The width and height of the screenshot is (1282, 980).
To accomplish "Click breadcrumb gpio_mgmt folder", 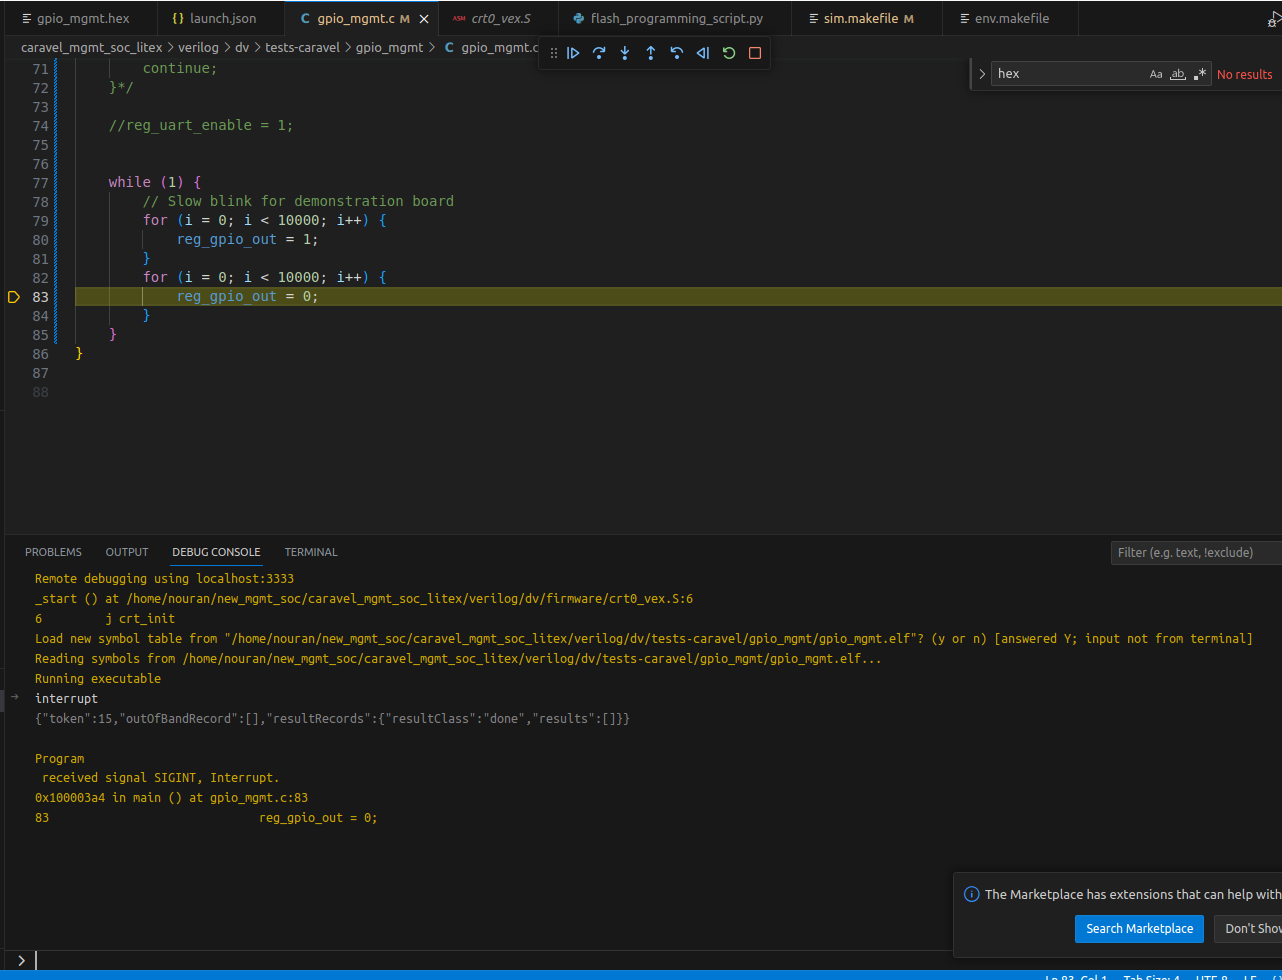I will point(389,47).
